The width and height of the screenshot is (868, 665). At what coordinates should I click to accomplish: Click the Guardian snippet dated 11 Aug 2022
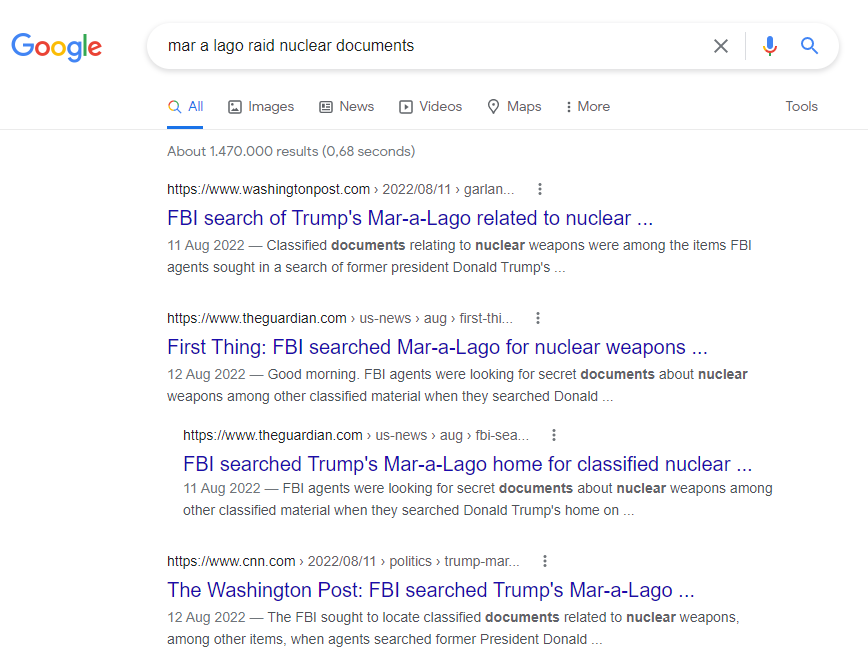478,499
